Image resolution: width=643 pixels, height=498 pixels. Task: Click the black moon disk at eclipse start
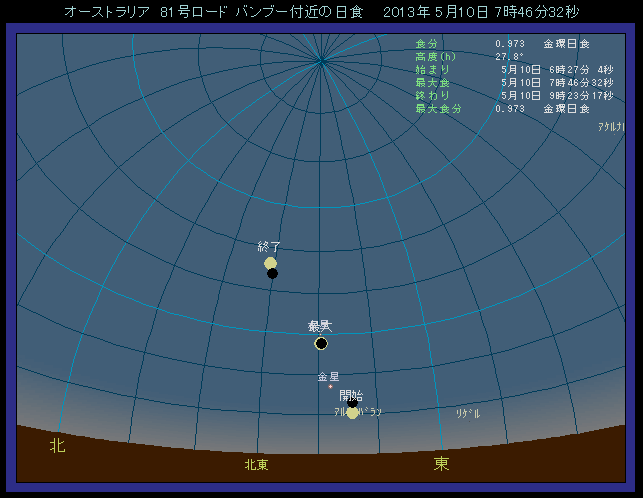[357, 406]
